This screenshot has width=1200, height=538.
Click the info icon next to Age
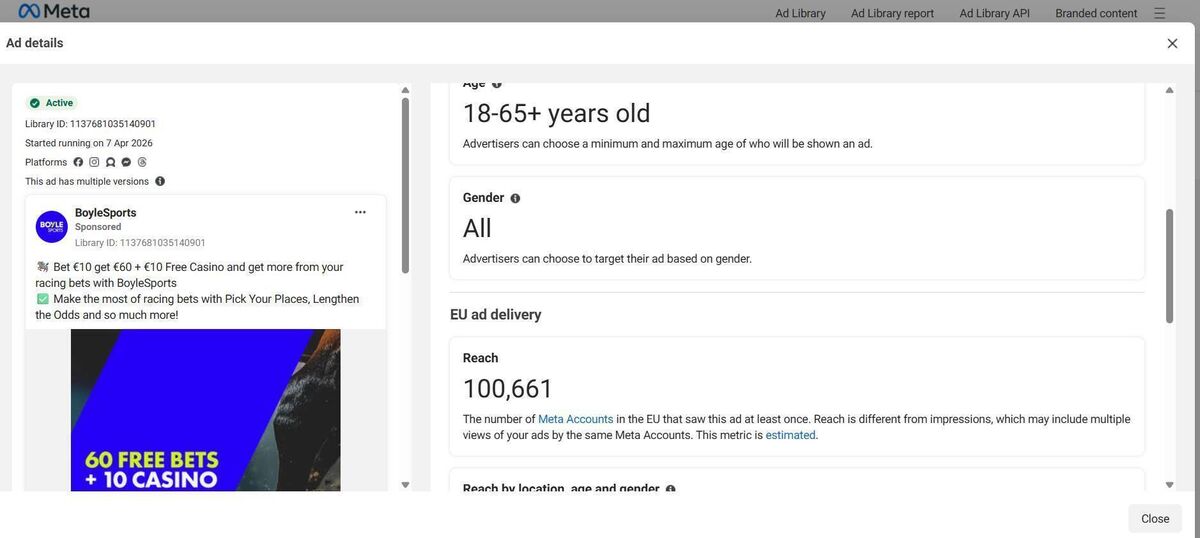coord(497,84)
